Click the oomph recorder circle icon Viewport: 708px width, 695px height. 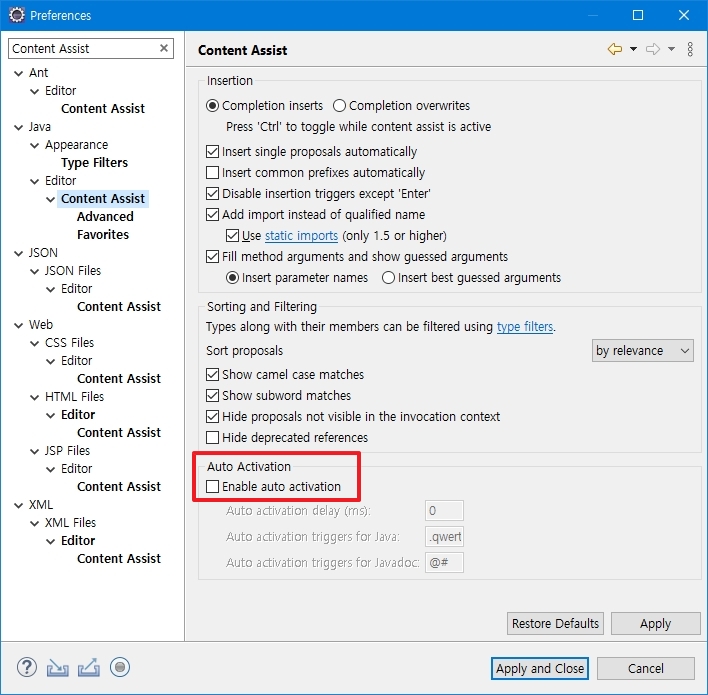click(120, 667)
